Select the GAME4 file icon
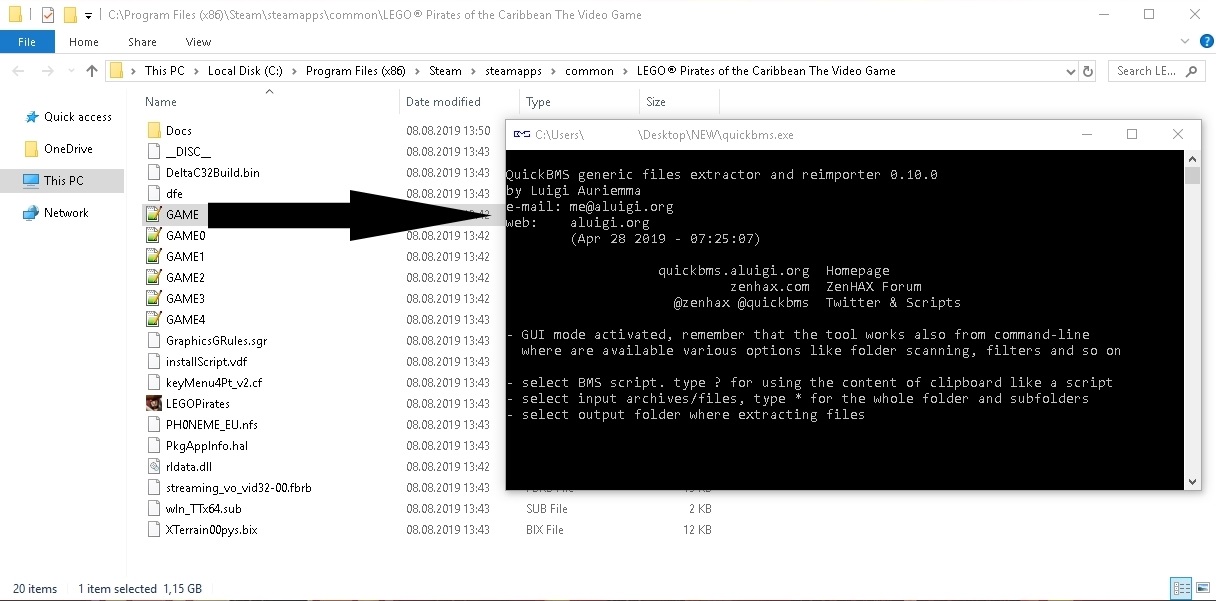Viewport: 1216px width, 601px height. [154, 320]
